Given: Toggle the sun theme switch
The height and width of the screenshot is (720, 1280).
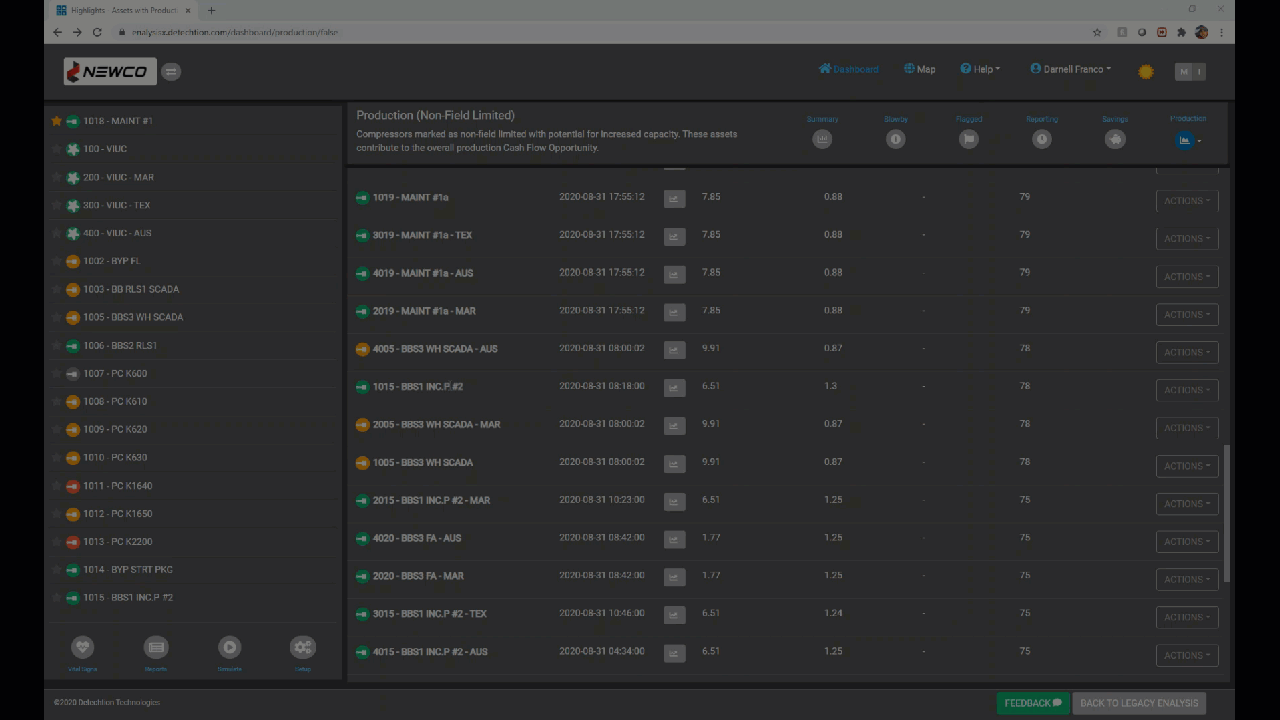Looking at the screenshot, I should coord(1146,72).
